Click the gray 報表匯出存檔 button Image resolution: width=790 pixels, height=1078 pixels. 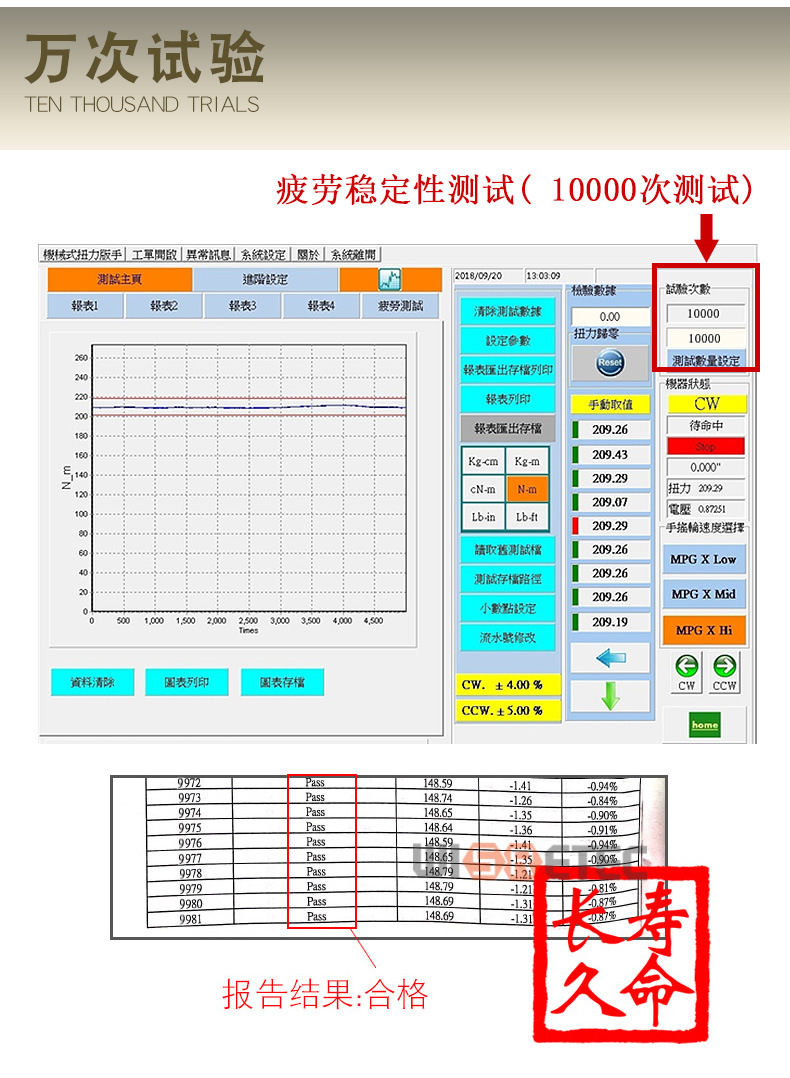click(507, 428)
